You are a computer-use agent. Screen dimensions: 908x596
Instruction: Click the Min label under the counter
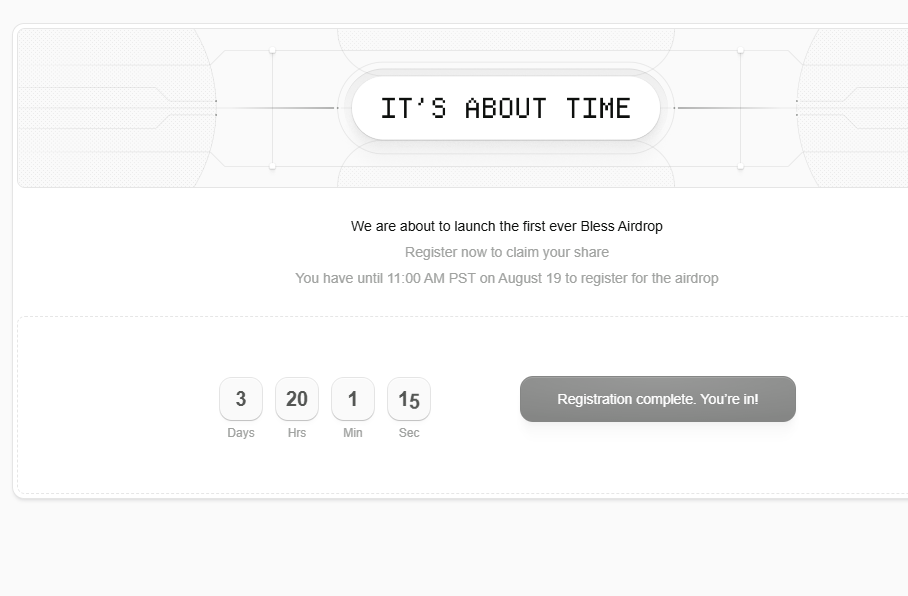pos(353,433)
